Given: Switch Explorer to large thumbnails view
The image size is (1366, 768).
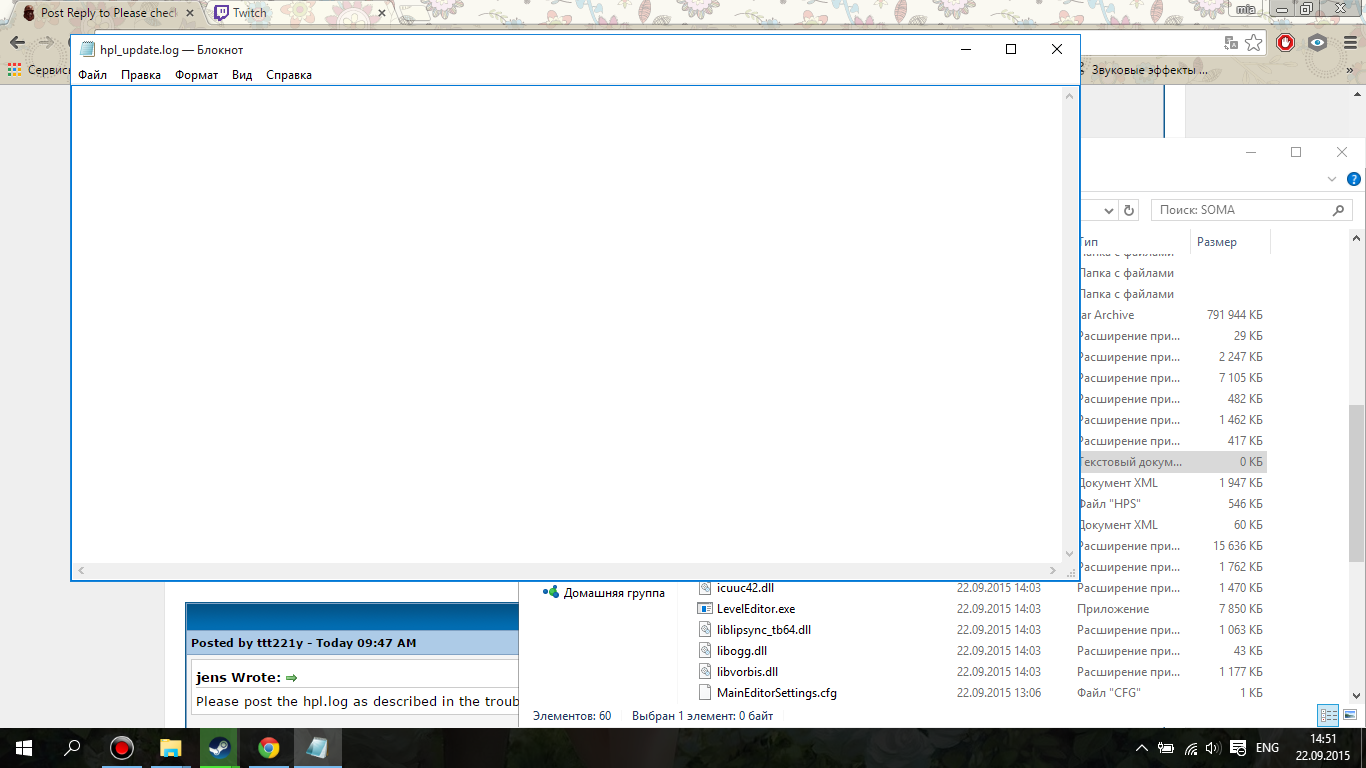Looking at the screenshot, I should pyautogui.click(x=1350, y=715).
